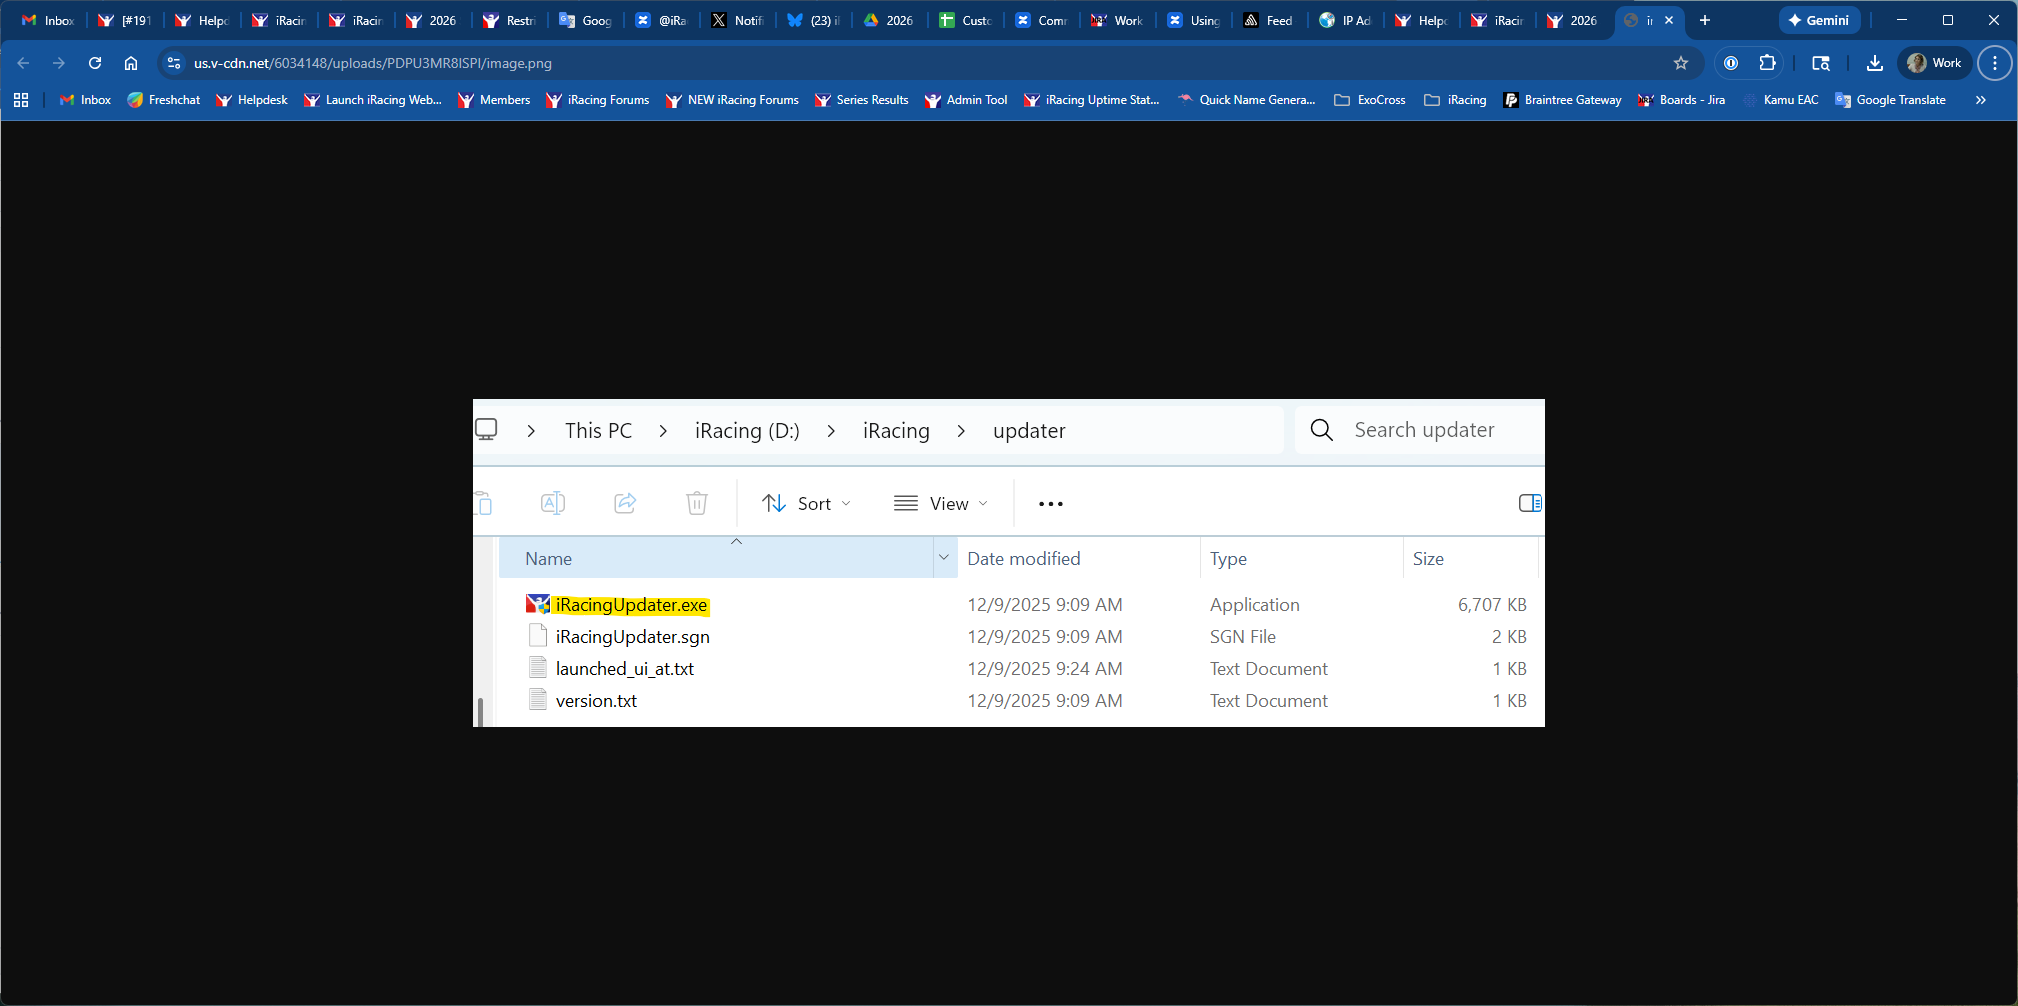Click the Google Lens search icon

[1821, 63]
